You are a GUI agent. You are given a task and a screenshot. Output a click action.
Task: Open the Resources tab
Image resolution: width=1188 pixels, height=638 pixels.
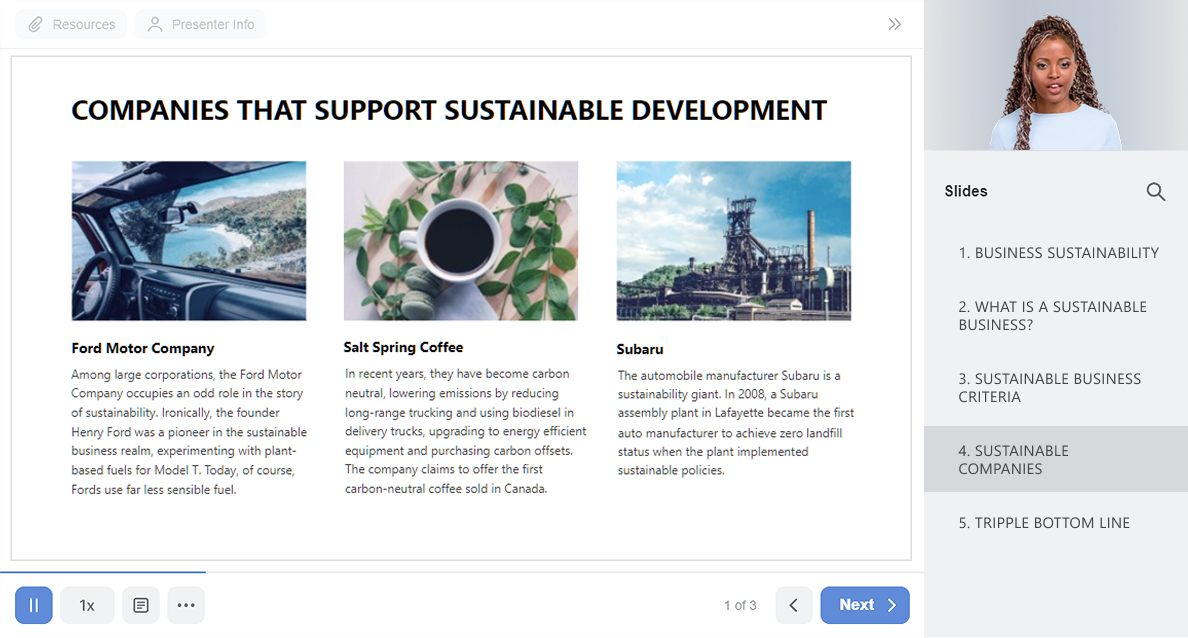coord(71,24)
